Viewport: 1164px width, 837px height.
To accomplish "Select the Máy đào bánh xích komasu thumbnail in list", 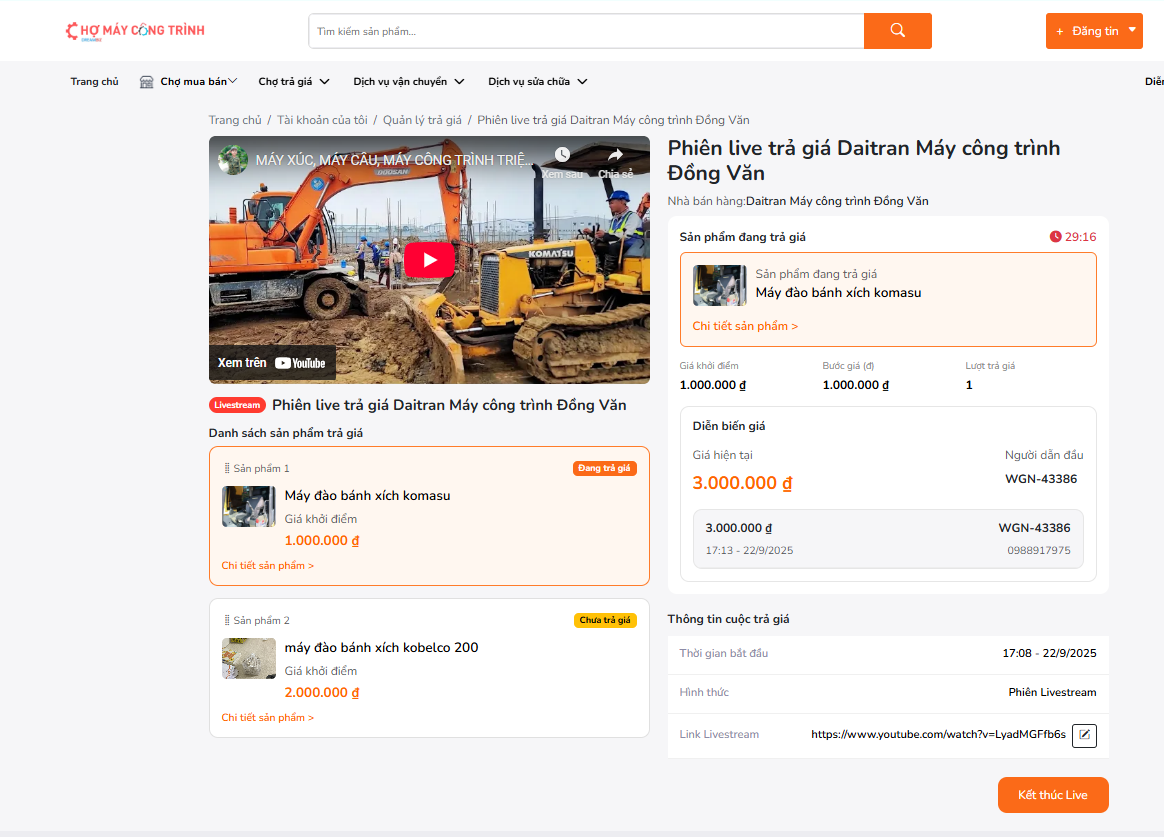I will pos(248,506).
